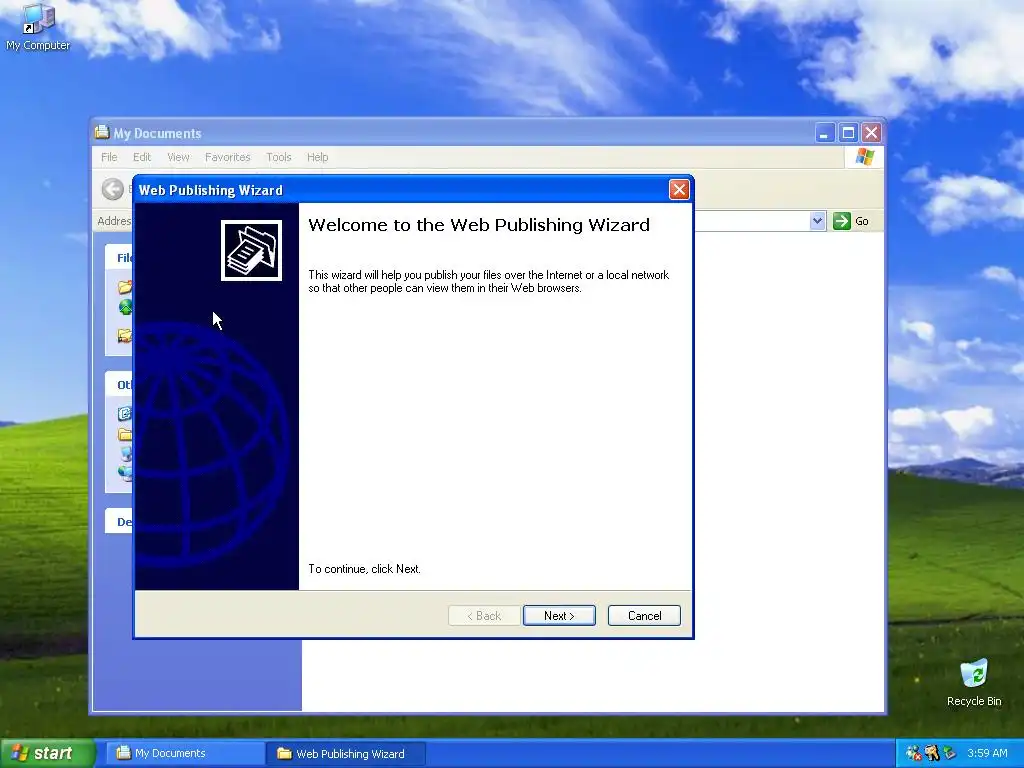
Task: Click the disabled Back button
Action: point(484,615)
